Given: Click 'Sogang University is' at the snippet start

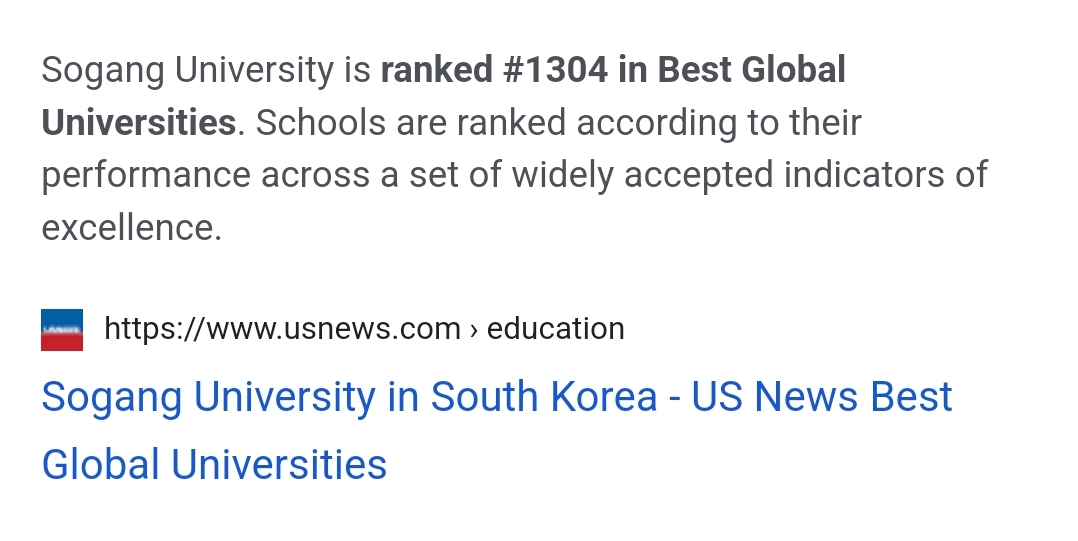Looking at the screenshot, I should coord(206,70).
